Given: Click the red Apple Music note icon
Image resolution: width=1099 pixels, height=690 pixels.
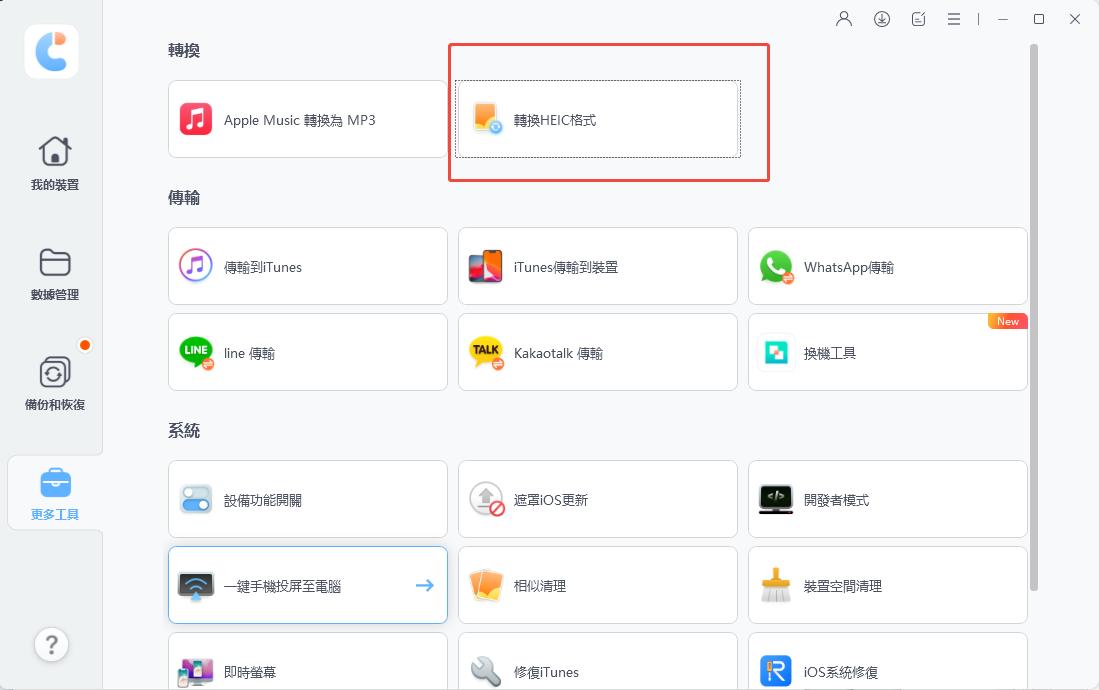Looking at the screenshot, I should (x=196, y=119).
